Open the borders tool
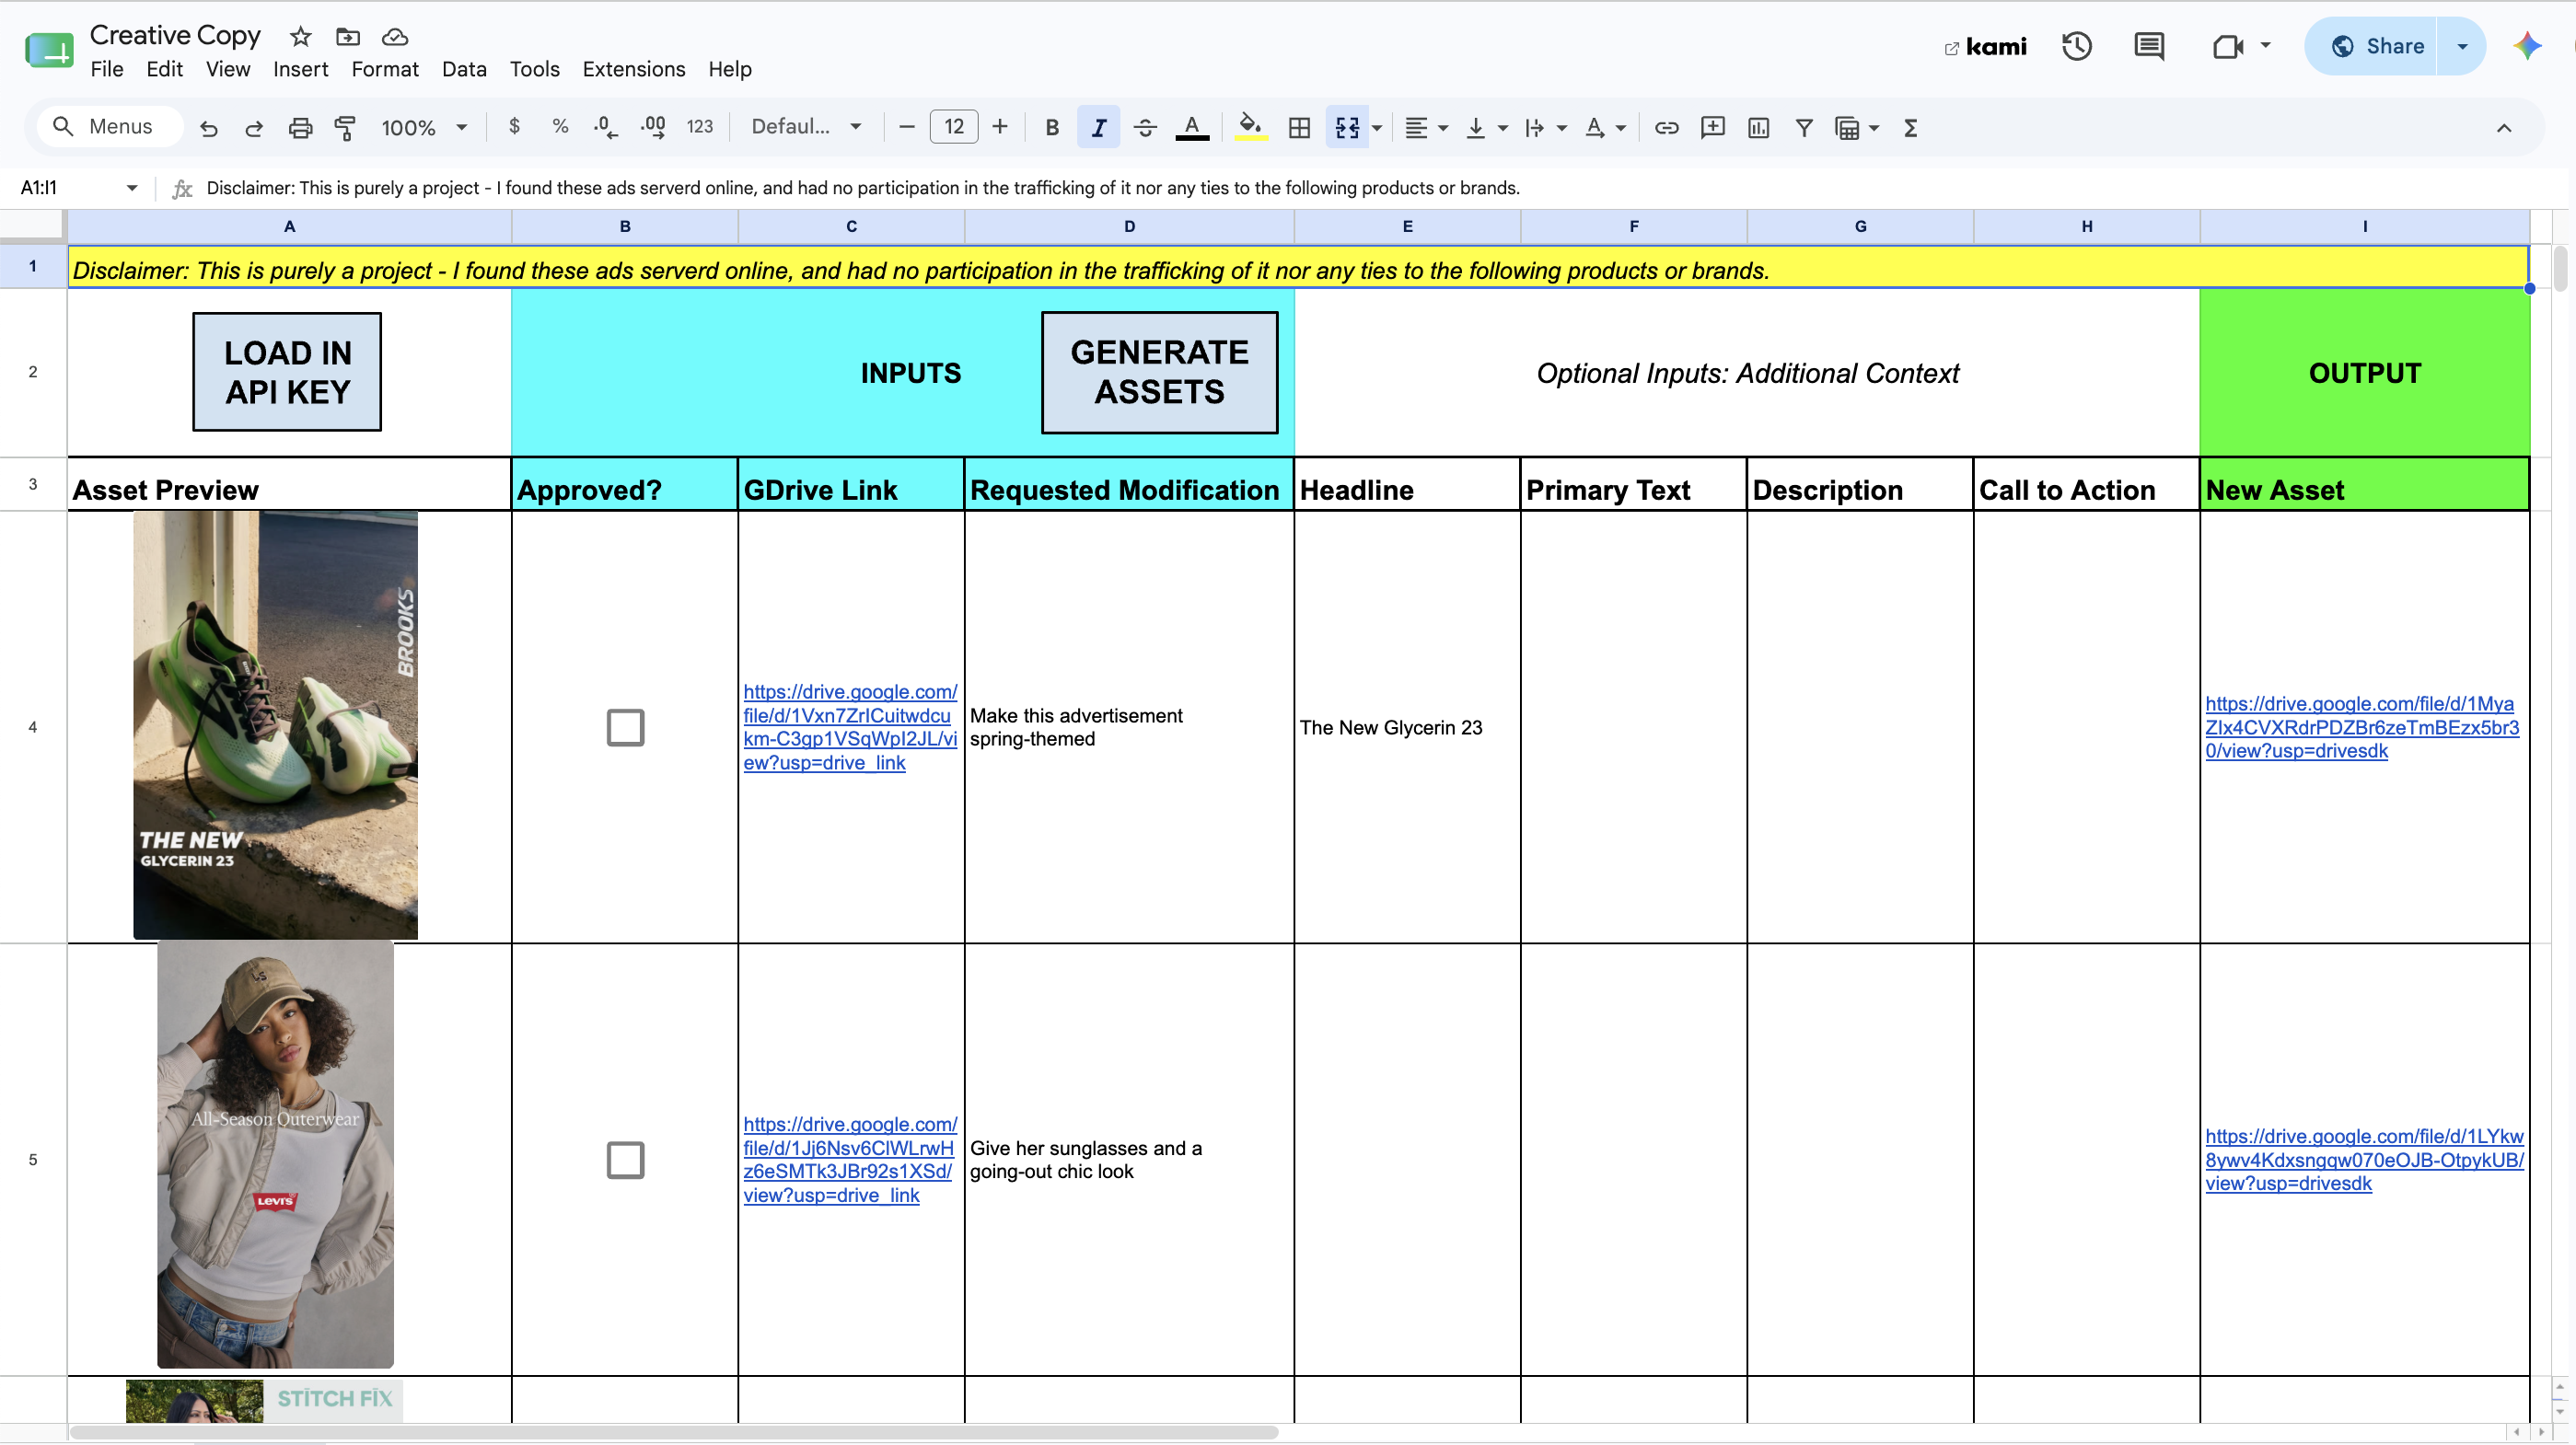 (1299, 128)
